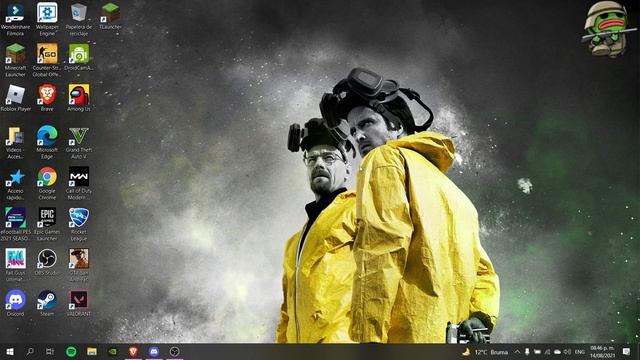Click the Epic Games Launcher desktop icon

pos(47,224)
